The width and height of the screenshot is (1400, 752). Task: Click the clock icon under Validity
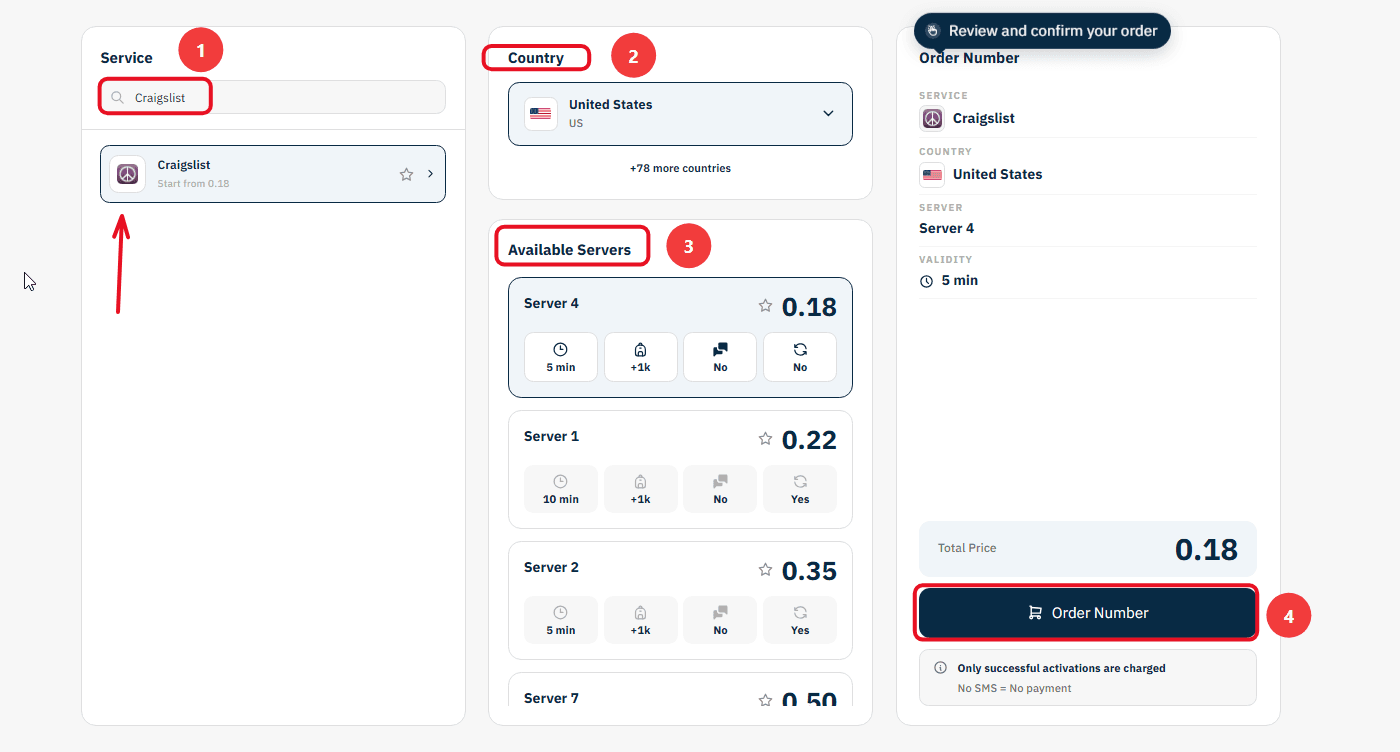[926, 281]
